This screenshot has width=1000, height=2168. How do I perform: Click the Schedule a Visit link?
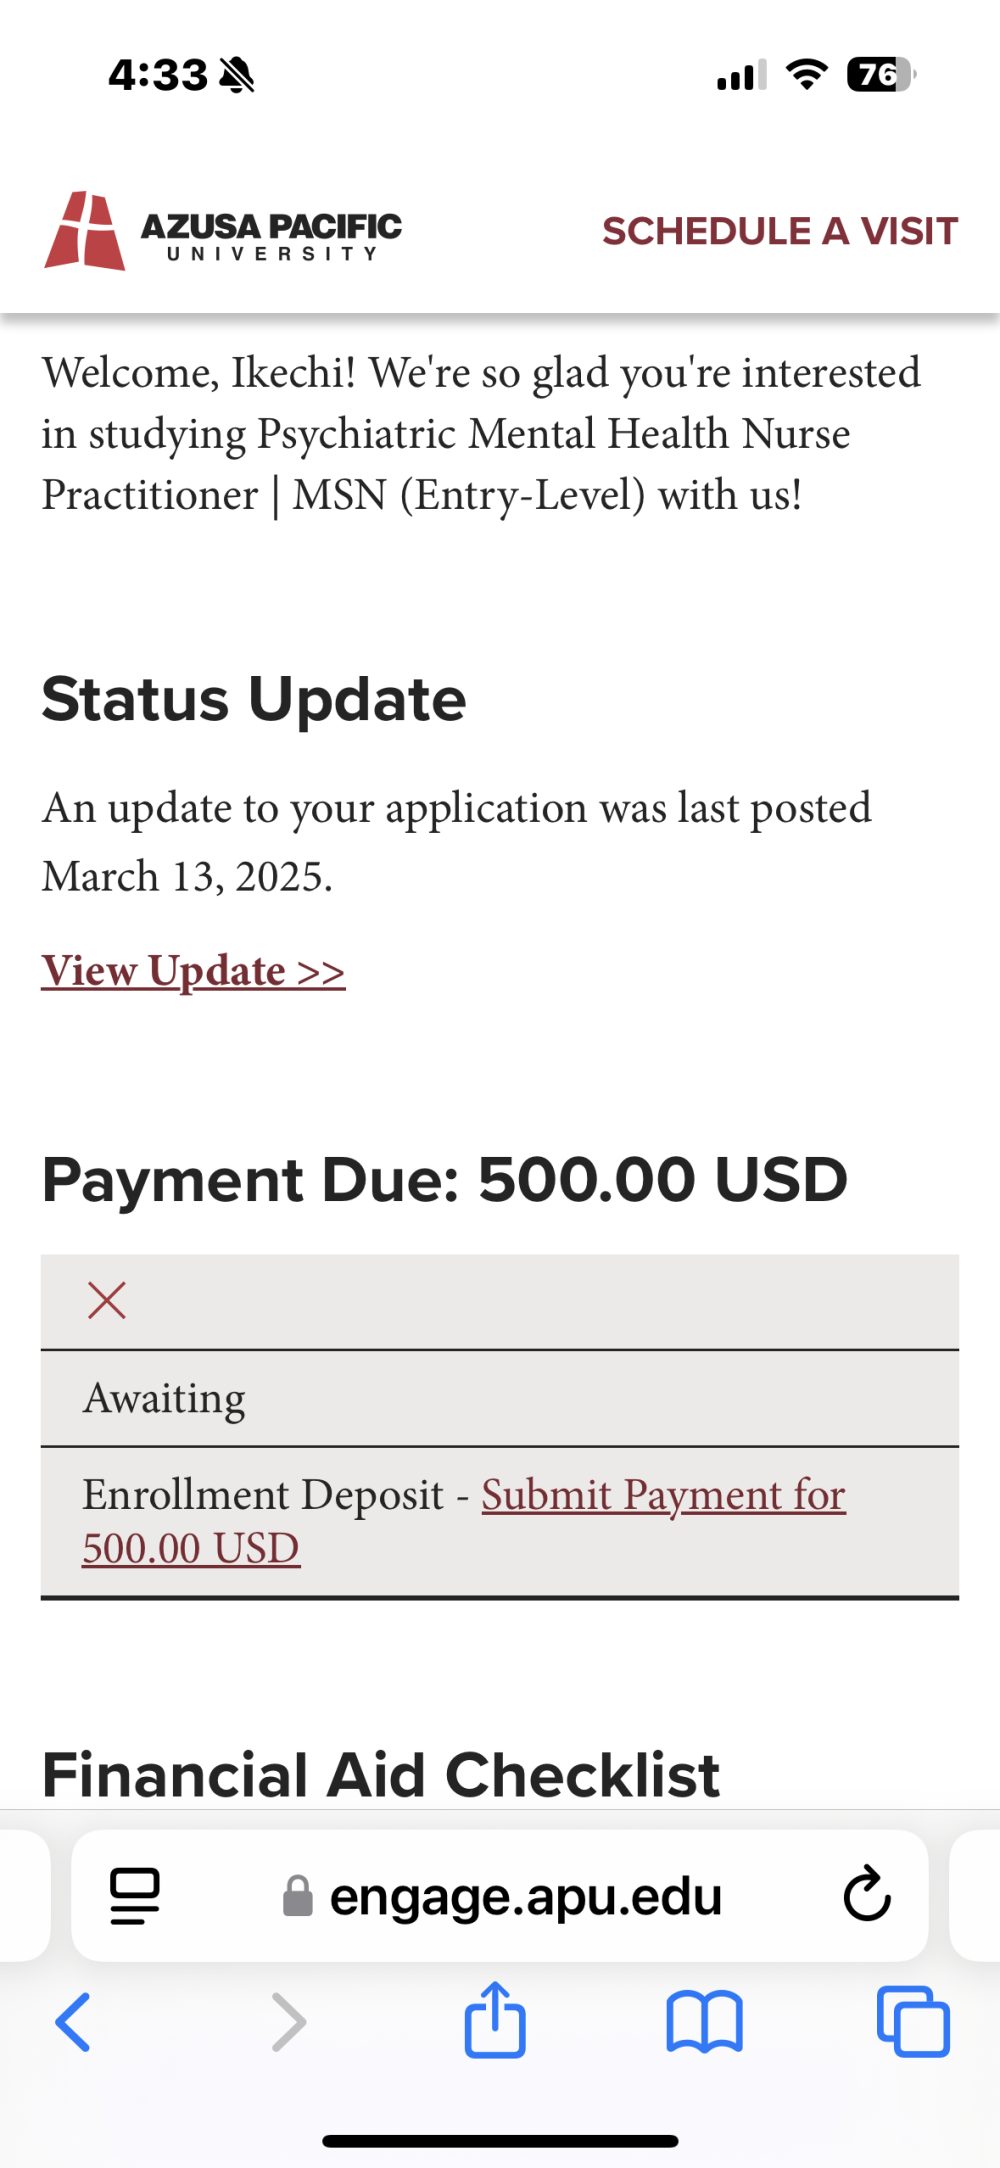click(780, 231)
